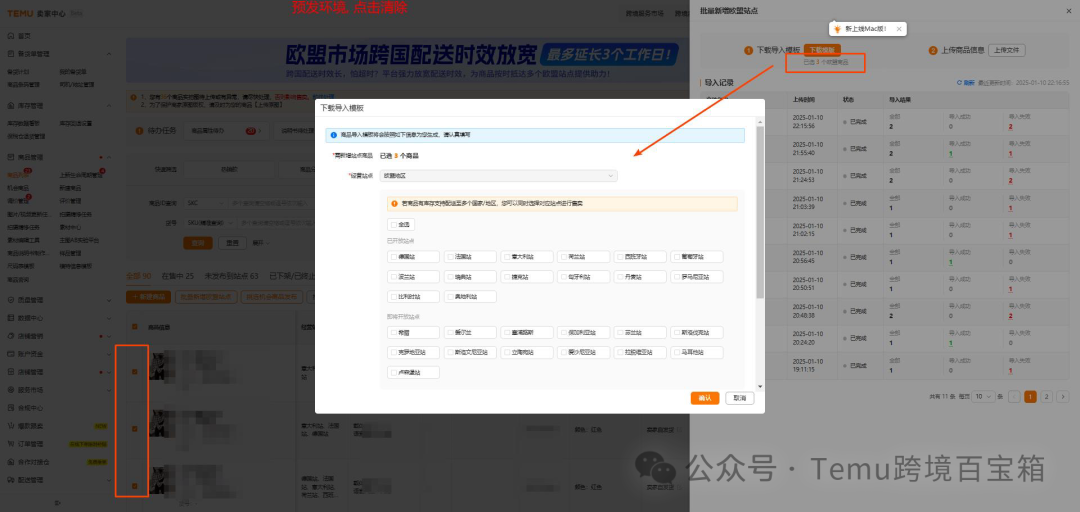Open 质量管理 section icon in sidebar

[x=11, y=300]
